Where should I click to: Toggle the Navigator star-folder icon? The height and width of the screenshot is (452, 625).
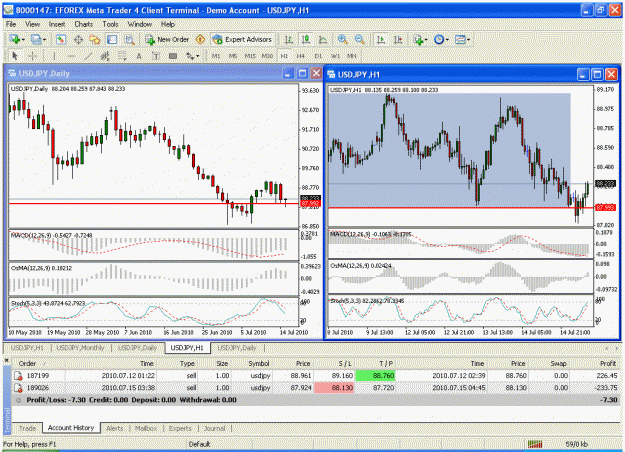pyautogui.click(x=95, y=39)
